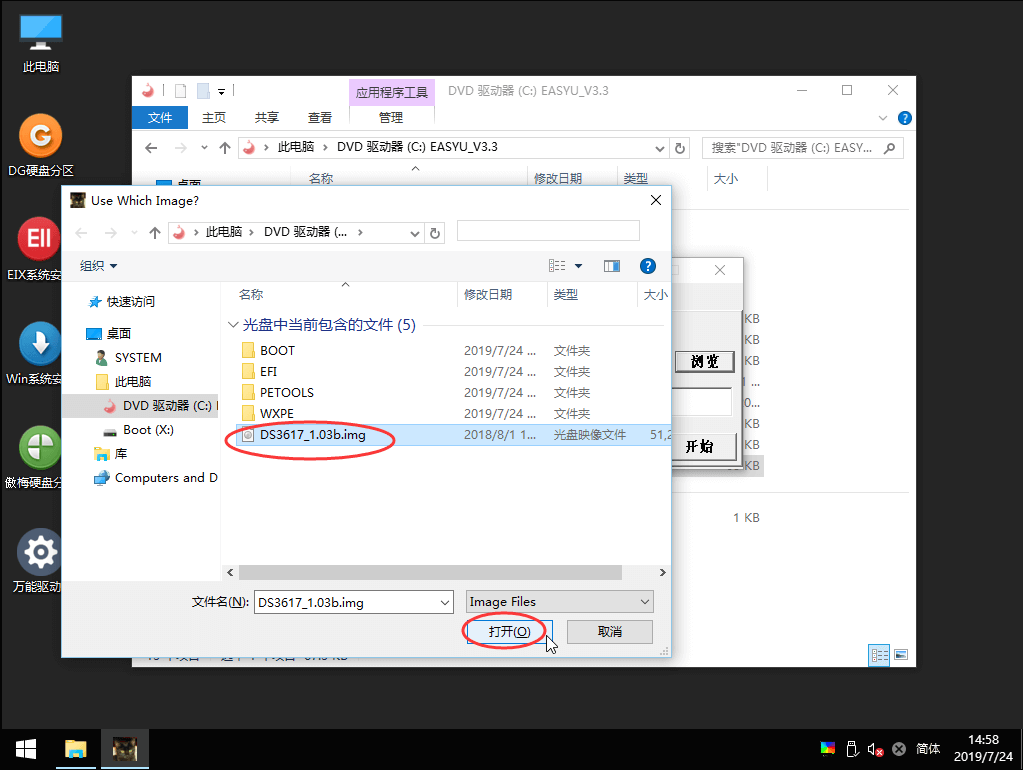Expand the 组织 (Organize) dropdown menu

tap(98, 266)
